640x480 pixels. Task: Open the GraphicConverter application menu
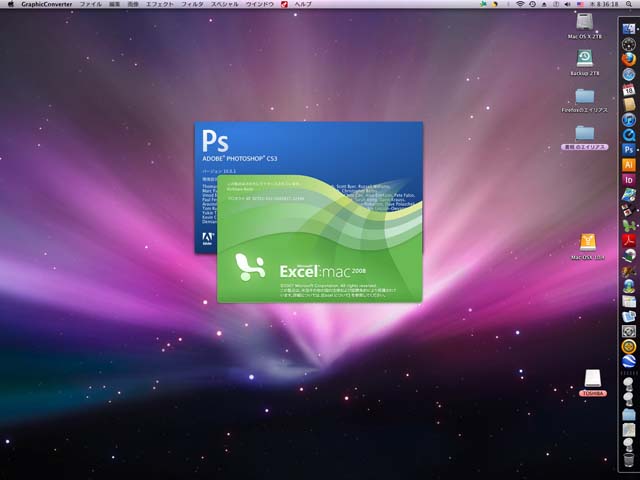[x=47, y=4]
